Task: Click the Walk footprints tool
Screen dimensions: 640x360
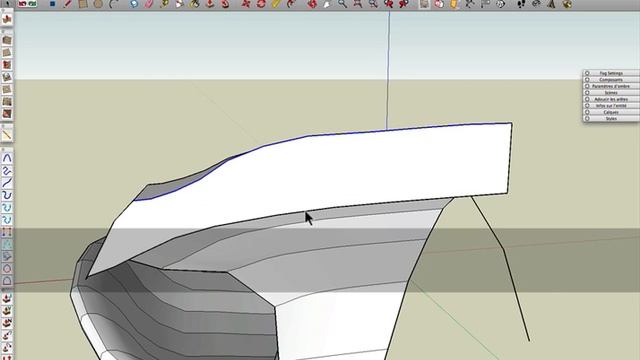Action: [x=521, y=4]
